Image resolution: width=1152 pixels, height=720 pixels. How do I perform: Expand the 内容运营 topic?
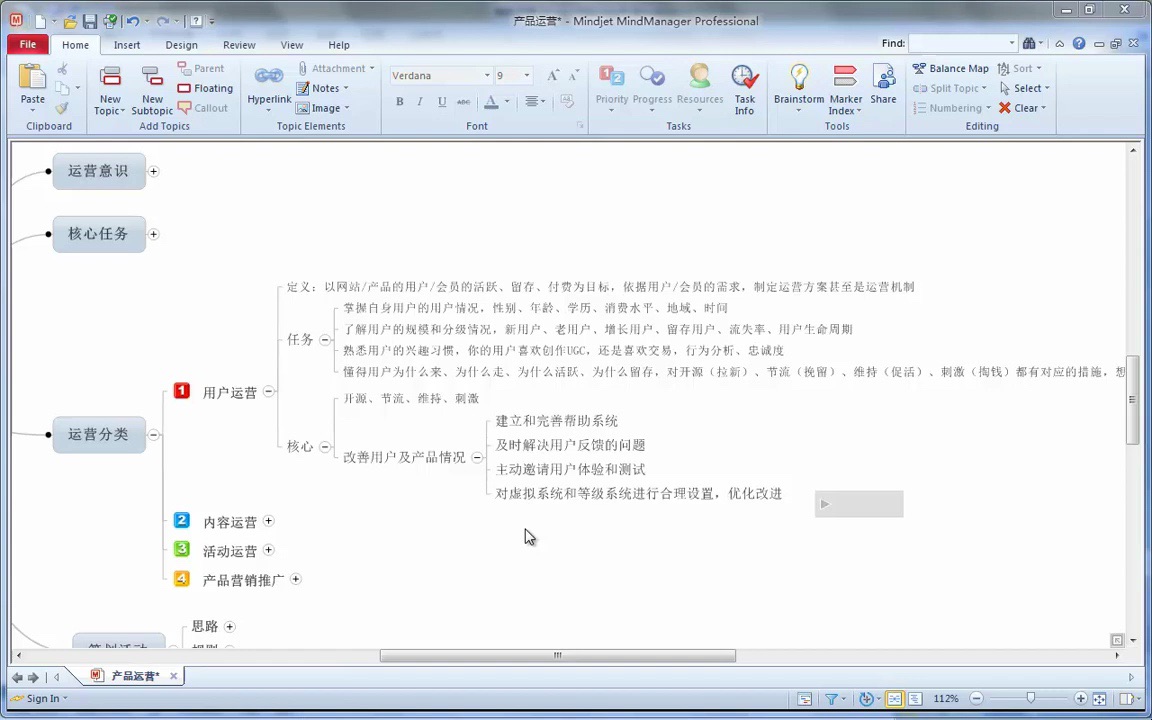point(268,521)
